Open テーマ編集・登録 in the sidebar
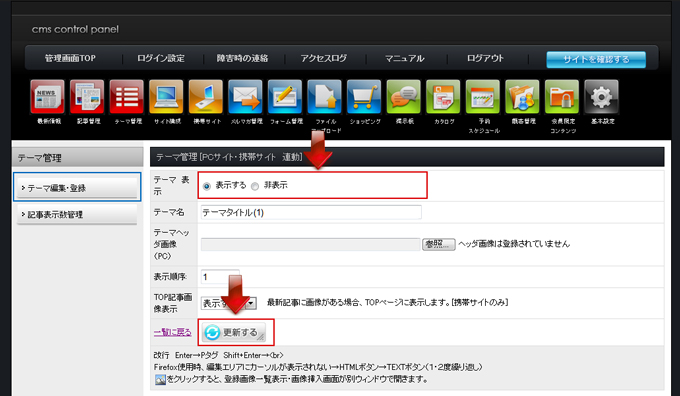Viewport: 680px width, 396px height. tap(77, 188)
